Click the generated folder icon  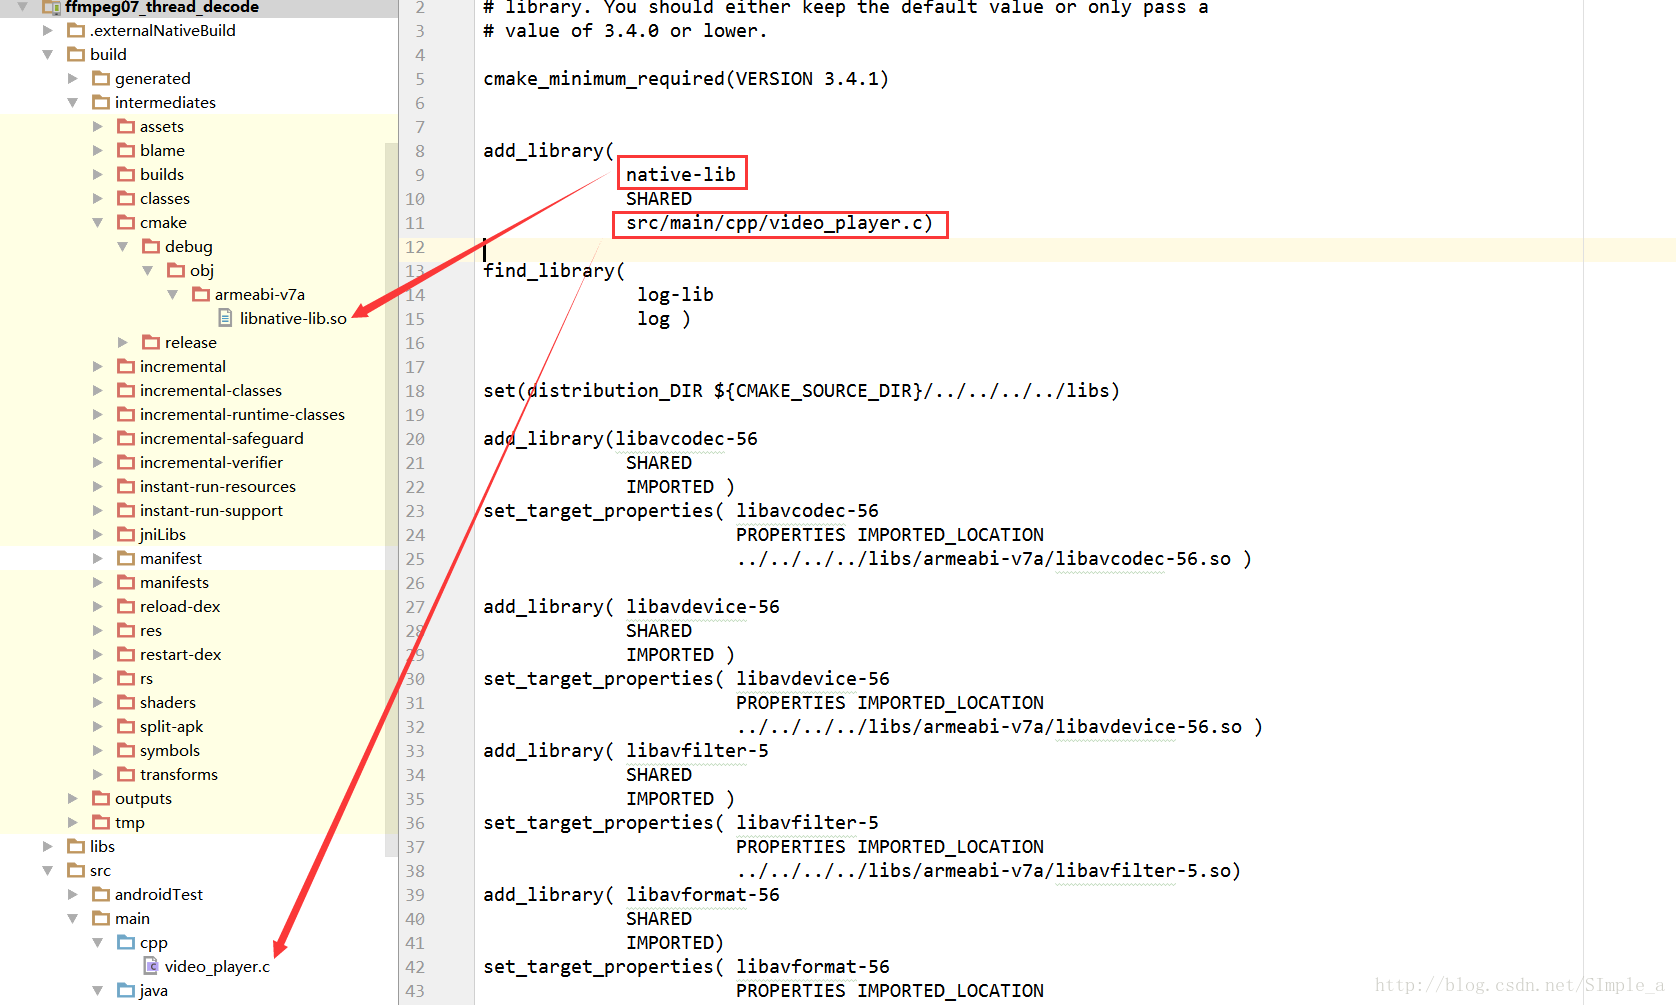point(101,78)
